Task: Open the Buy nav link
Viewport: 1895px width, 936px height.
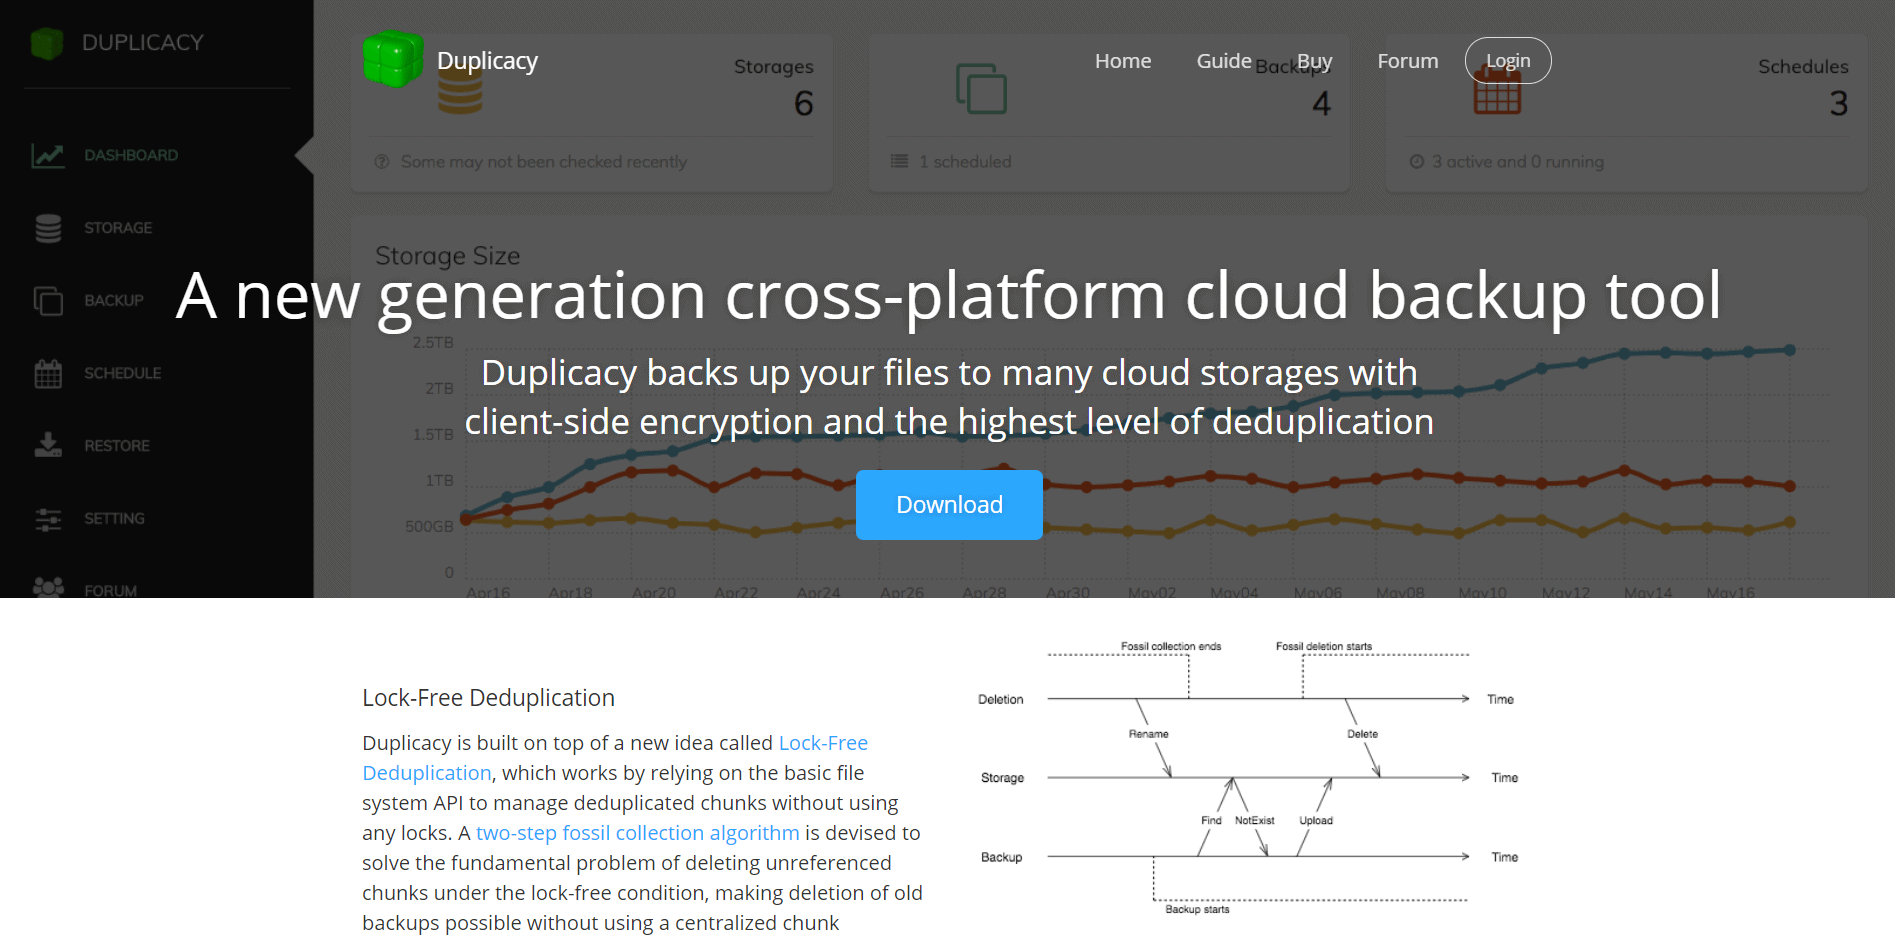Action: pos(1315,61)
